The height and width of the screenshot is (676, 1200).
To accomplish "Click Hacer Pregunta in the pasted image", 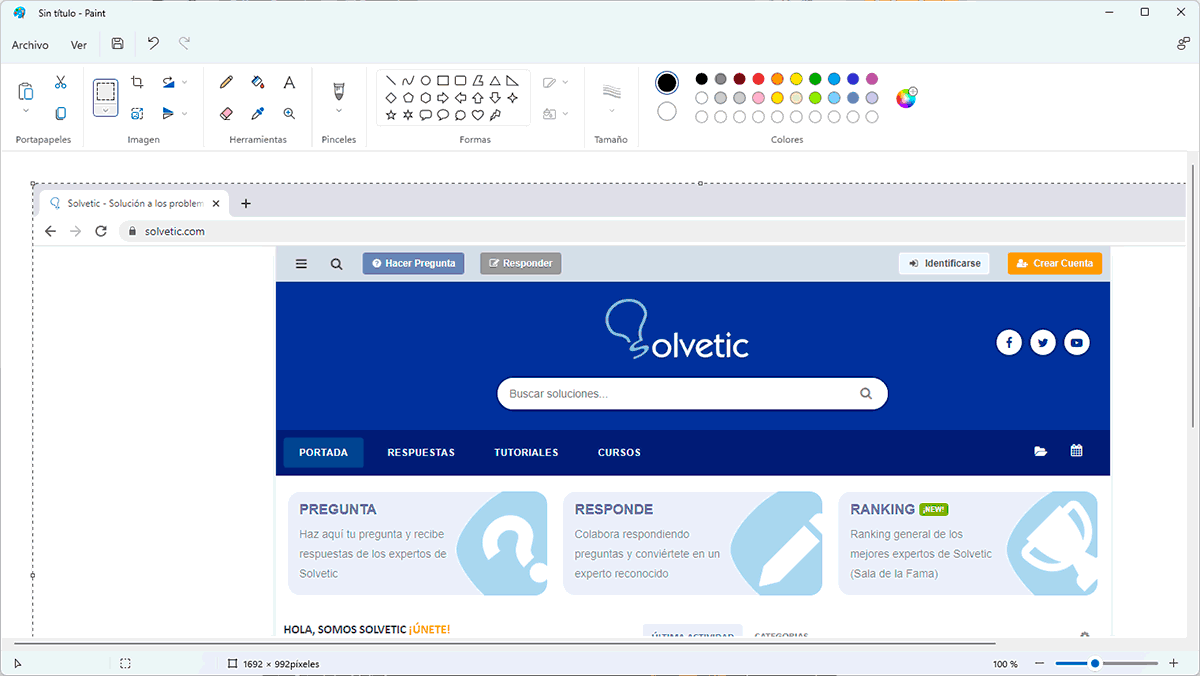I will click(x=413, y=263).
